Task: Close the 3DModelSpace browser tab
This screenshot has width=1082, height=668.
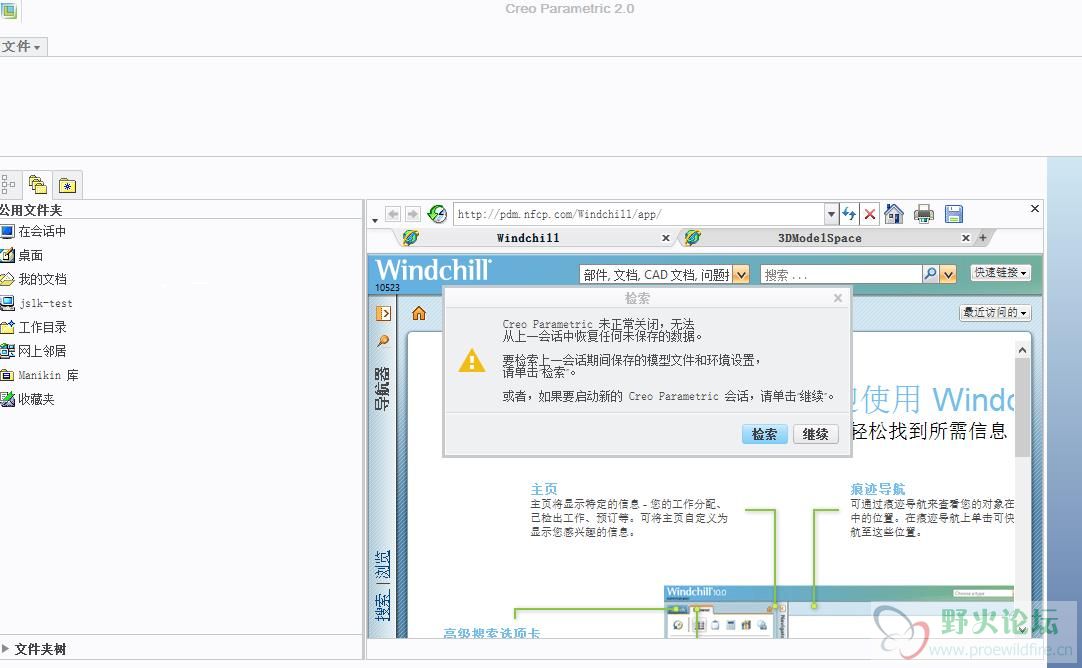Action: 965,238
